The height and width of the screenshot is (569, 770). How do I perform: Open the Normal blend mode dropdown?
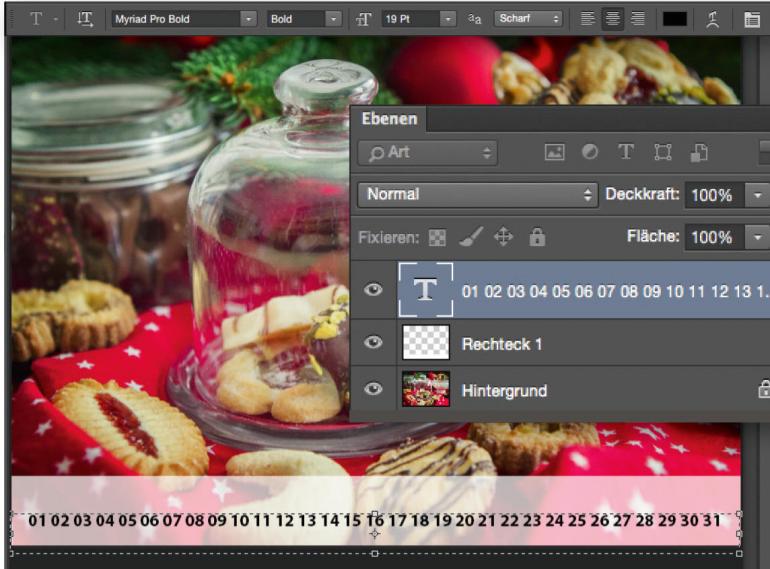point(477,194)
